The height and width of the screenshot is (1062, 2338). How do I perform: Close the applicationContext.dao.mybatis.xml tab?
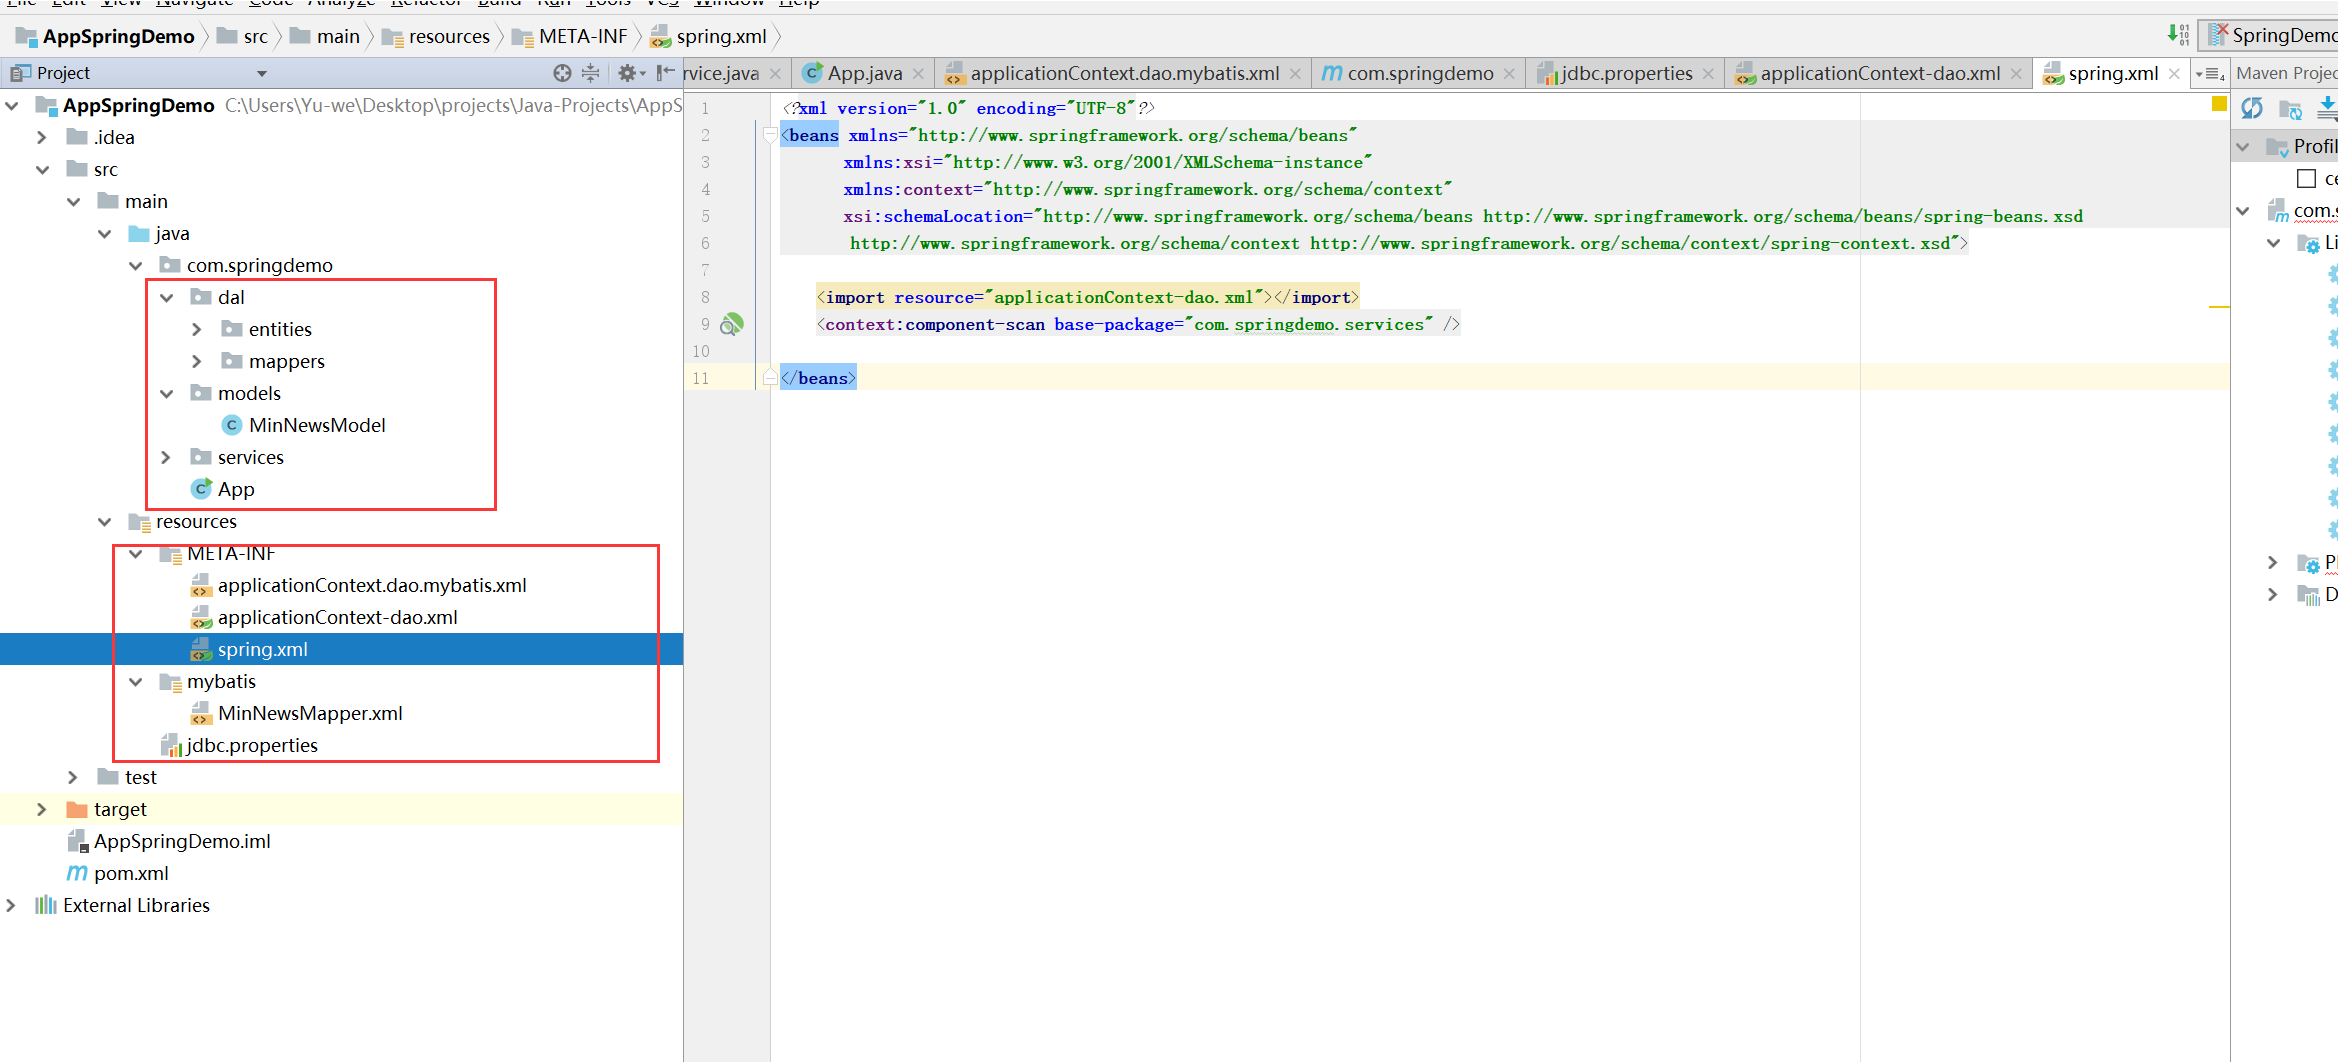(1295, 74)
